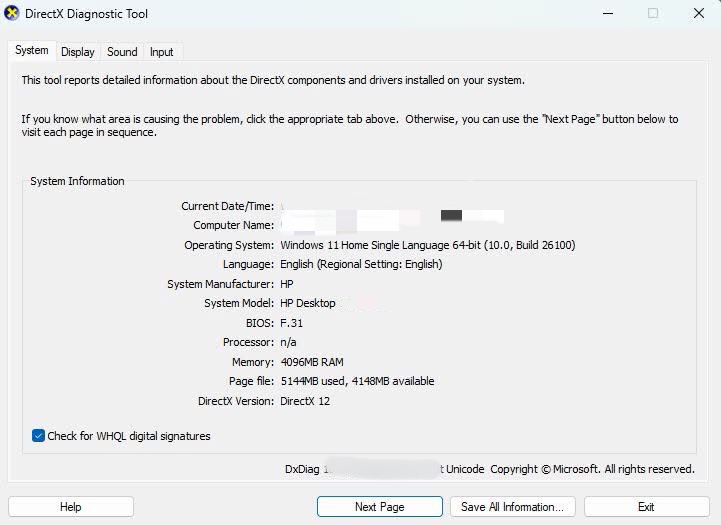Open the Input tab

161,52
